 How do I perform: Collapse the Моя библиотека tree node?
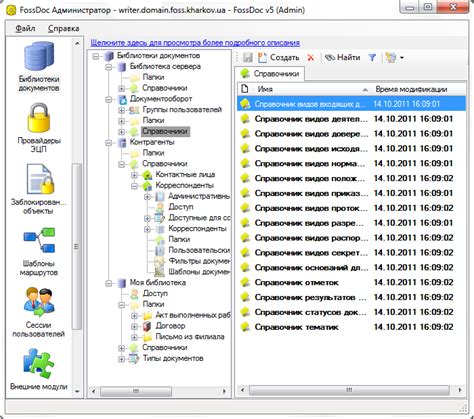pos(109,283)
